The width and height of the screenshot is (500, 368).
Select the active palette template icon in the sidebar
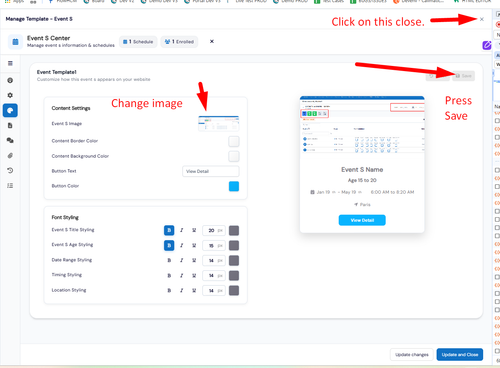10,110
